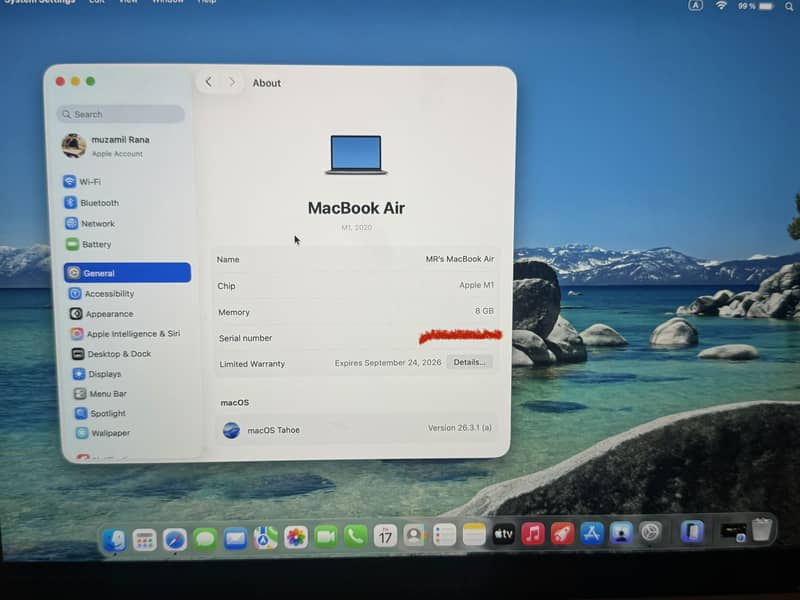Open Wallpaper settings
Screen dimensions: 800x600
tap(103, 433)
